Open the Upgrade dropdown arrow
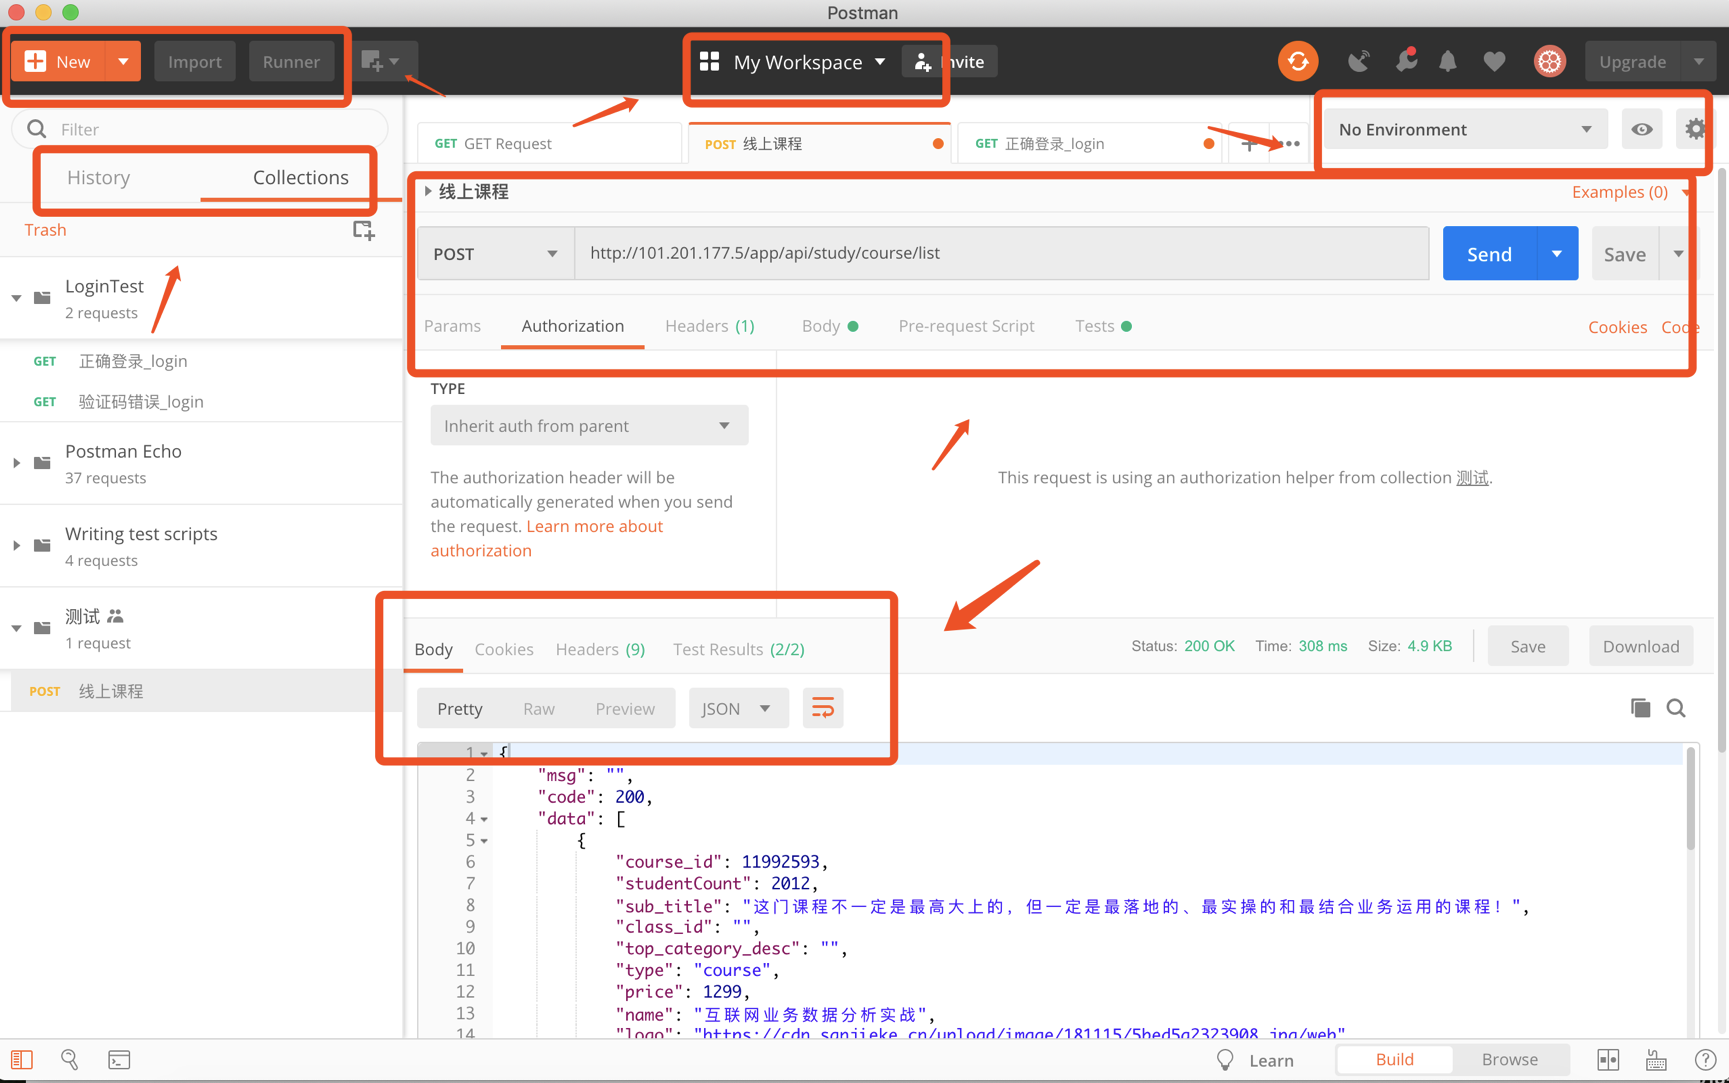Screen dimensions: 1729x1083 point(1698,61)
